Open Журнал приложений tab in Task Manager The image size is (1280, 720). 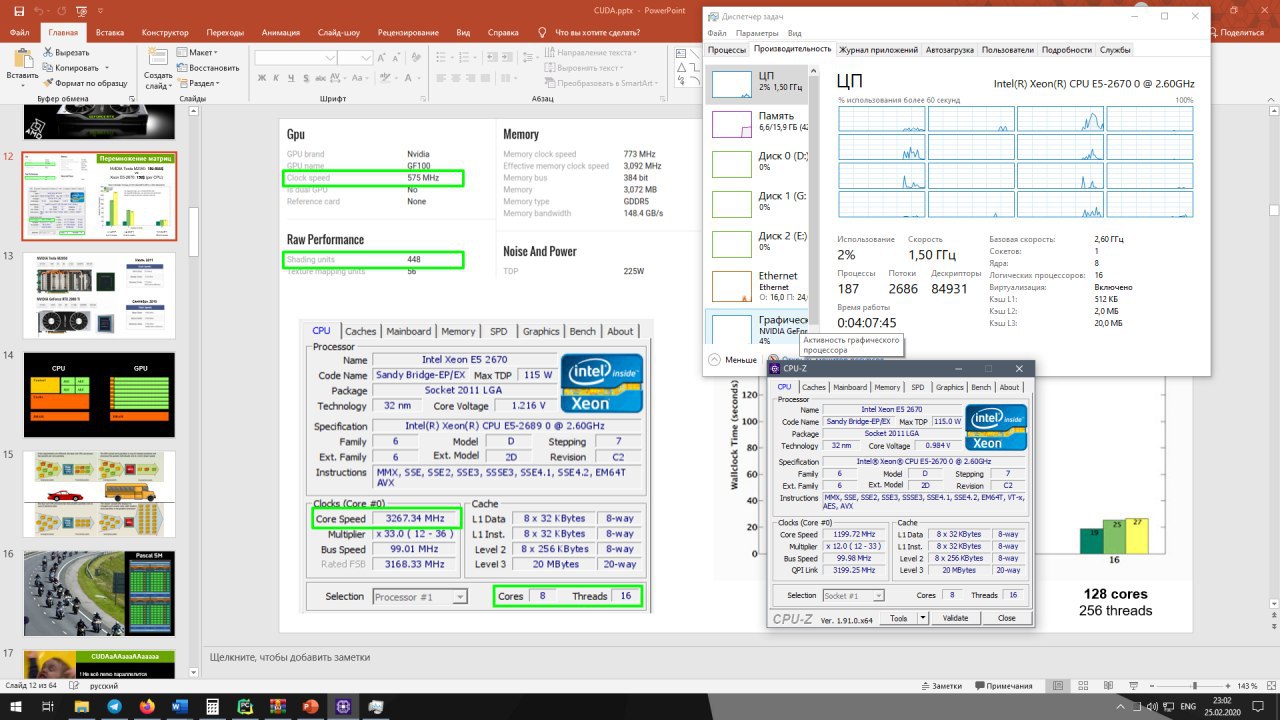click(878, 49)
